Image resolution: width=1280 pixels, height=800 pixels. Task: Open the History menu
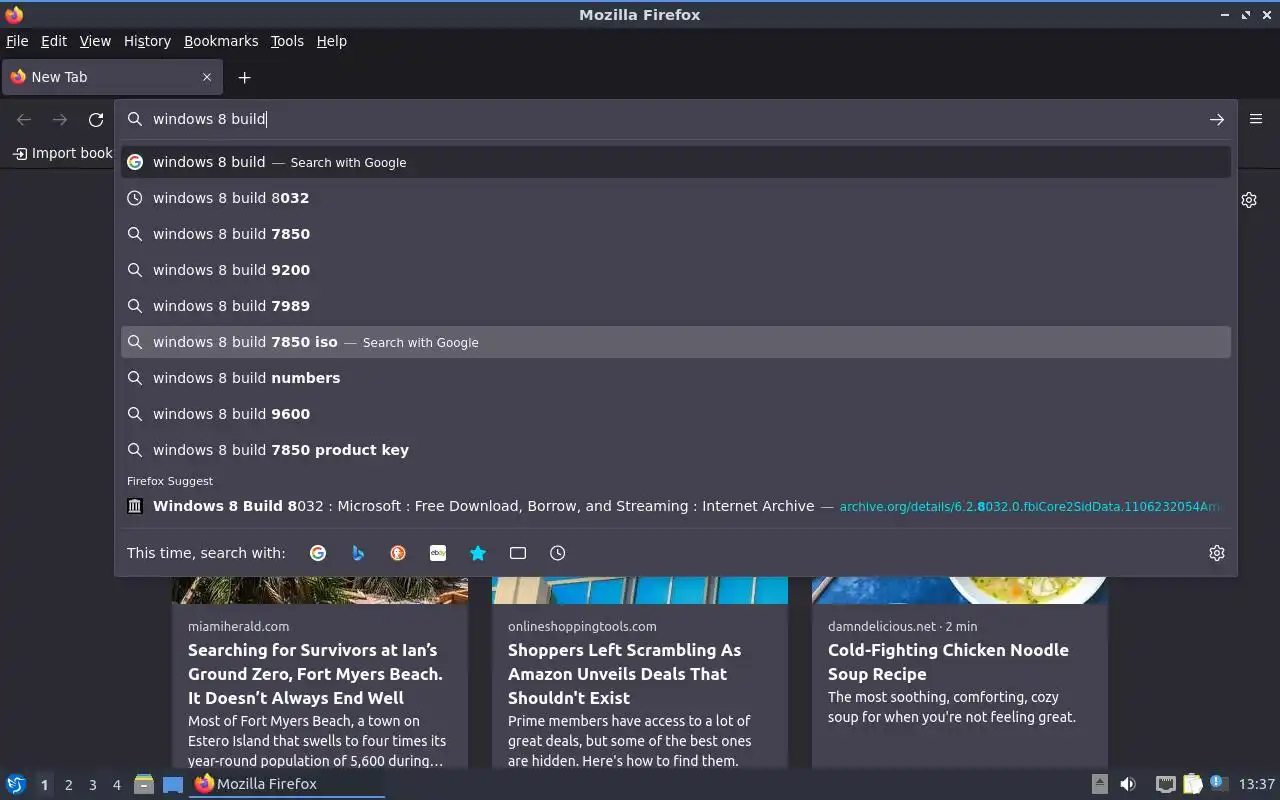click(147, 41)
